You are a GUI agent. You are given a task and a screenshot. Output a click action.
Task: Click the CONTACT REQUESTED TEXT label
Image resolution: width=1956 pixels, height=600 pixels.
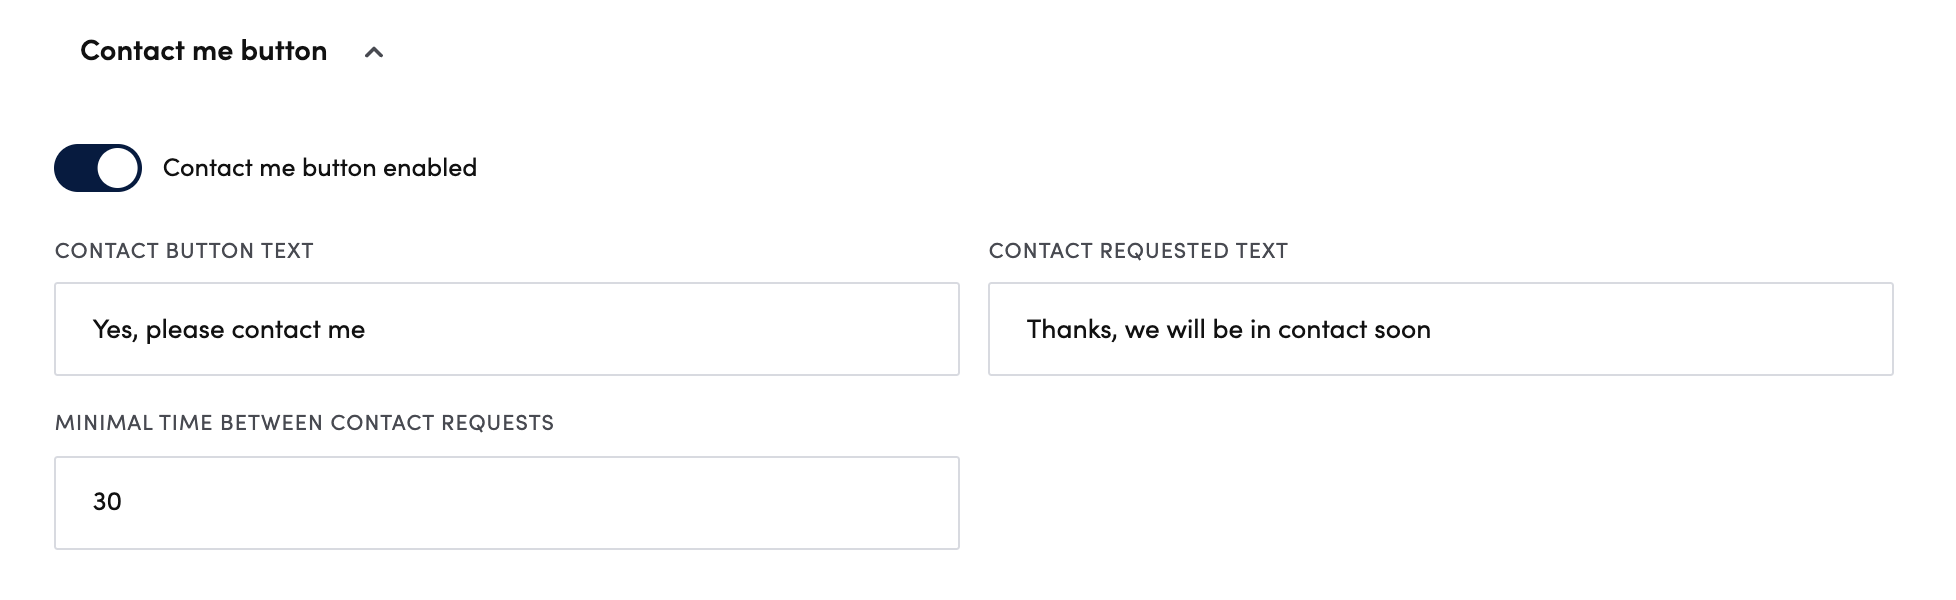pos(1138,251)
